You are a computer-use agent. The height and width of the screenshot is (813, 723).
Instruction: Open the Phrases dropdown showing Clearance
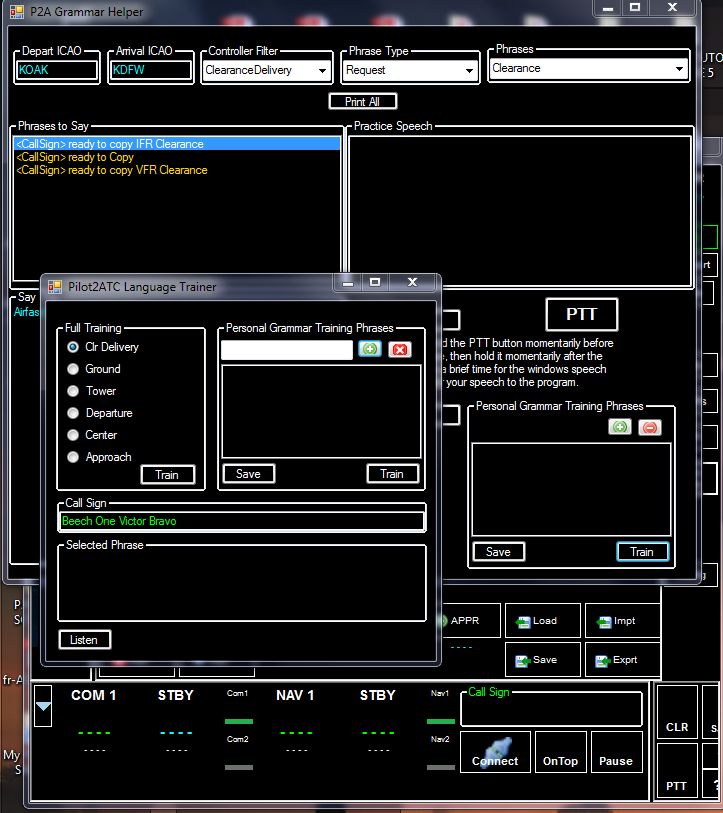[x=679, y=68]
